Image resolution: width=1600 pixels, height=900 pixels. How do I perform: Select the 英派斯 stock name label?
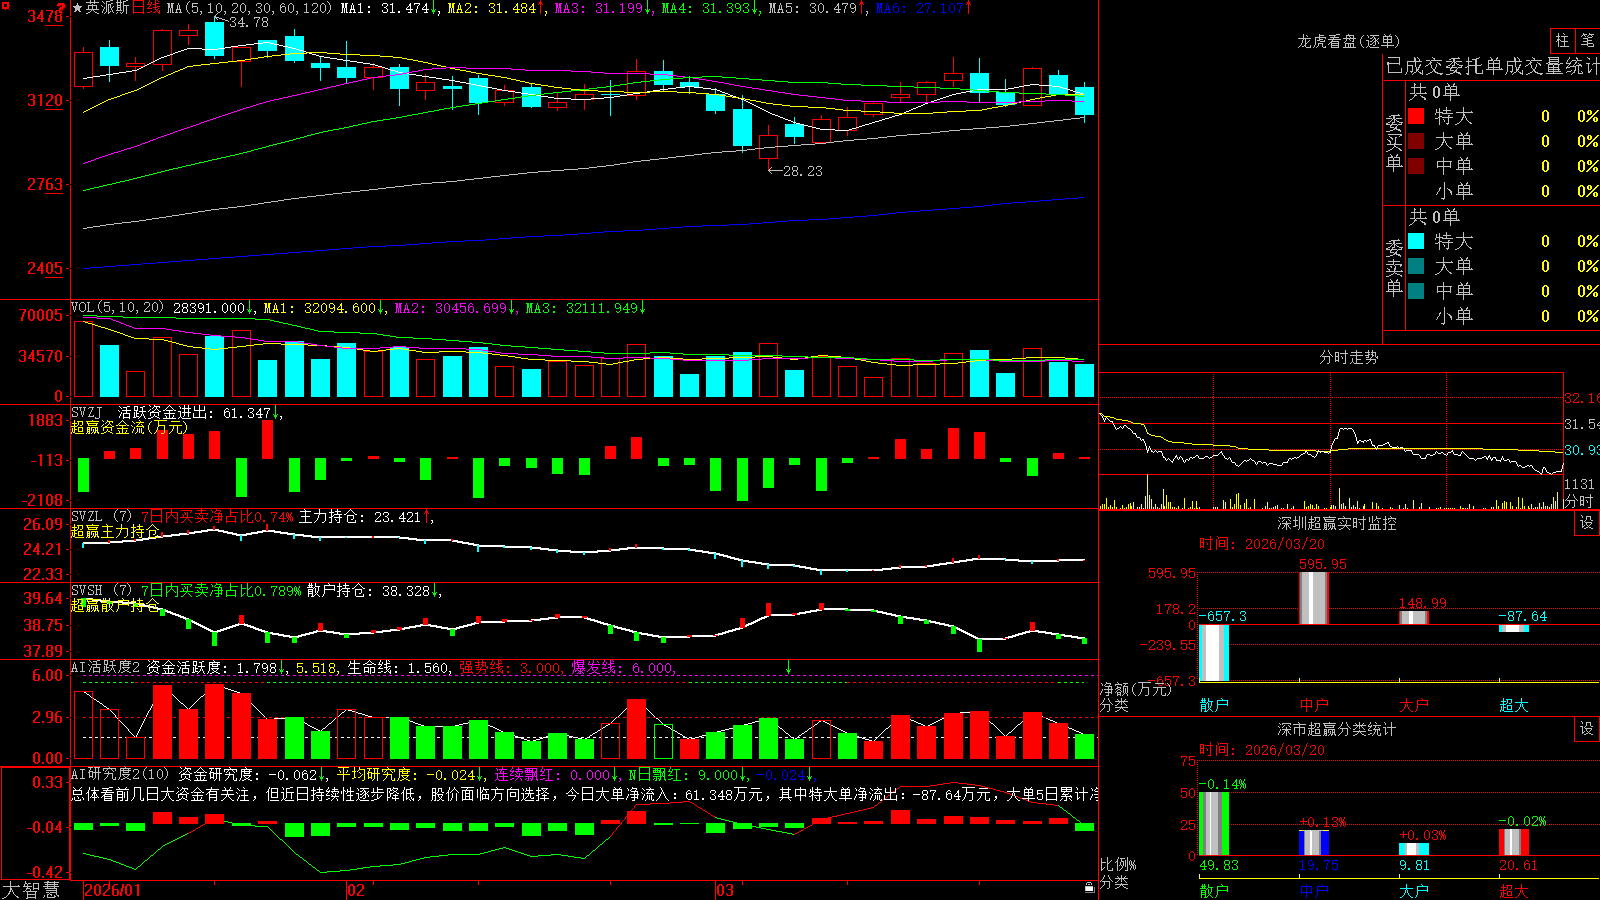(x=108, y=8)
